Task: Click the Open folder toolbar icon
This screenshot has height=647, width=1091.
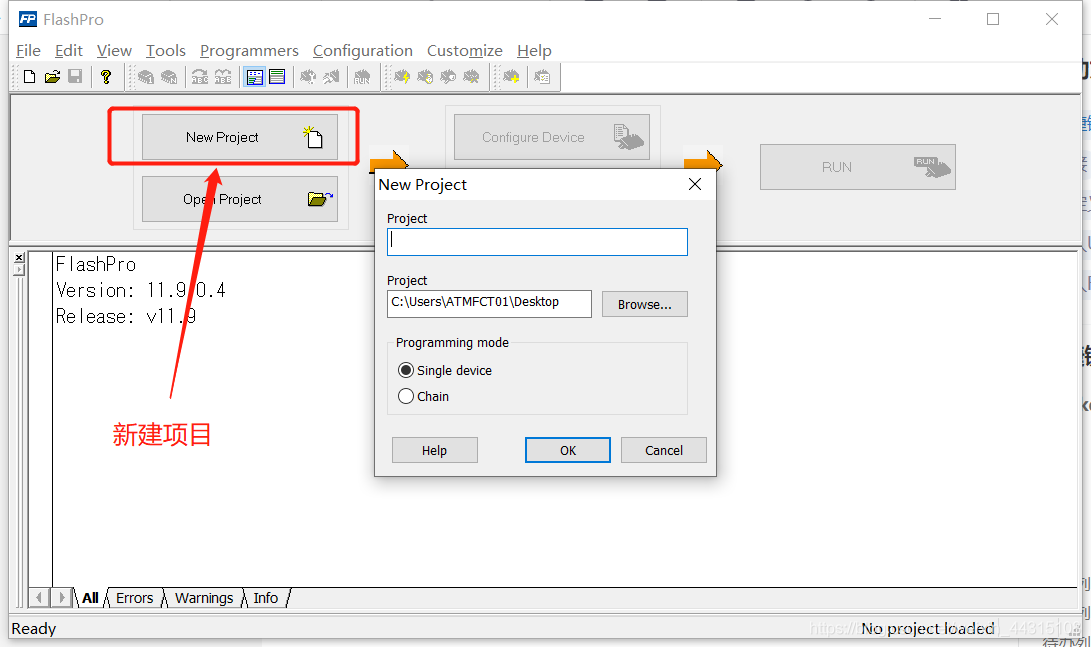Action: coord(52,77)
